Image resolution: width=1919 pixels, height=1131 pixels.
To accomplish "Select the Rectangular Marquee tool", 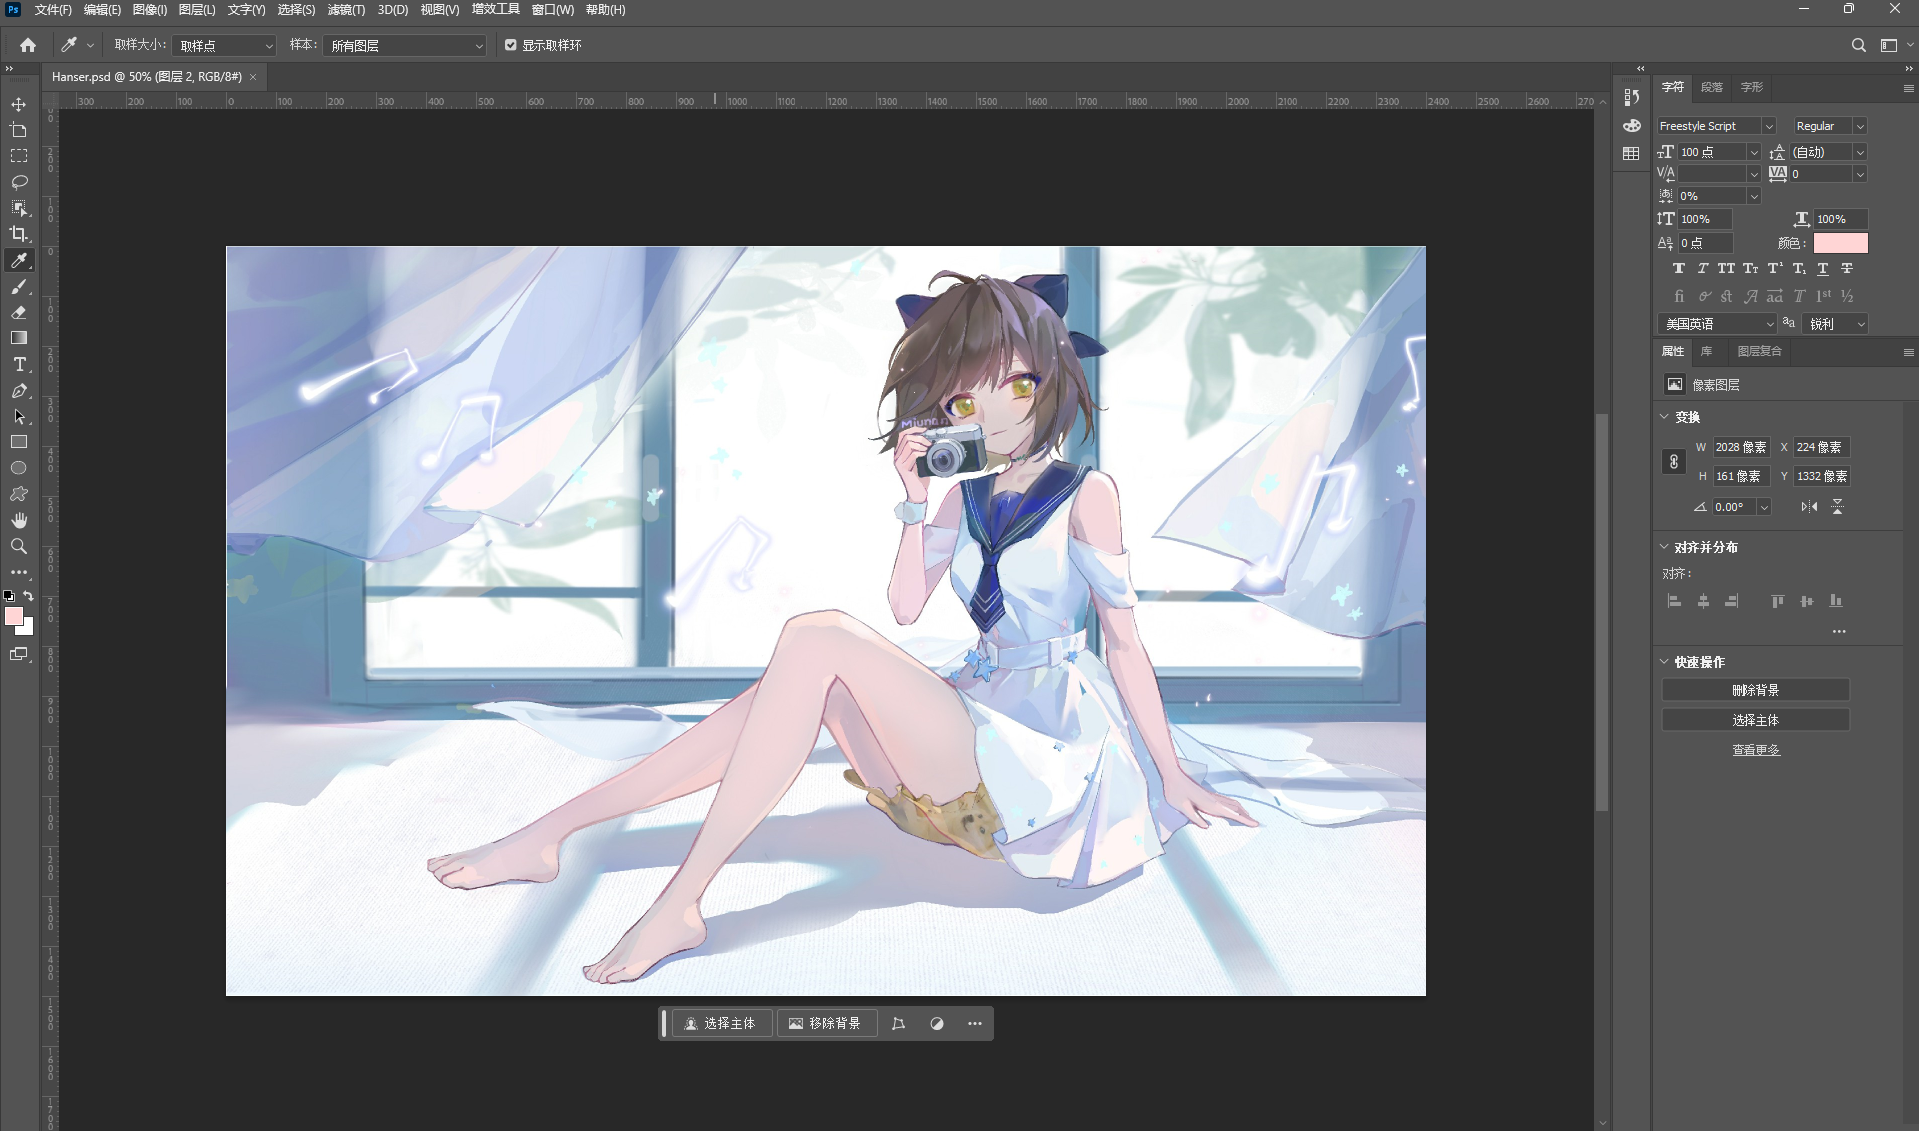I will coord(19,156).
